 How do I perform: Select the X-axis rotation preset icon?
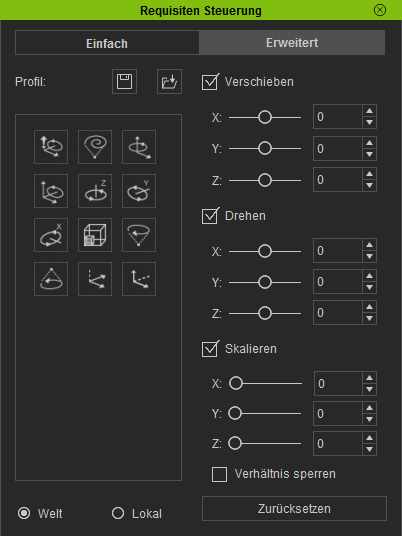51,235
